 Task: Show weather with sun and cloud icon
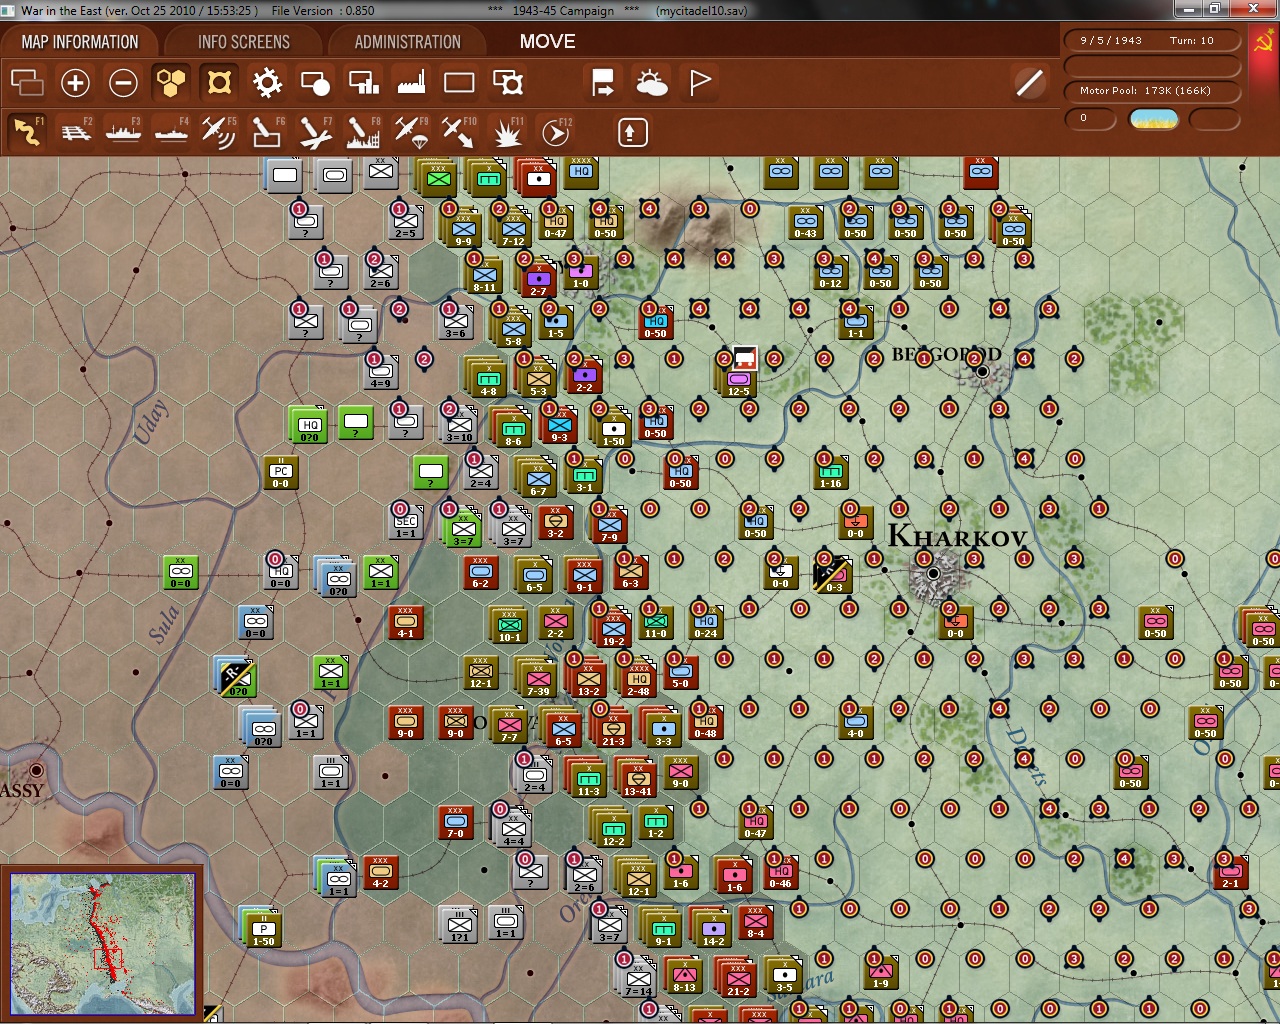click(x=651, y=82)
